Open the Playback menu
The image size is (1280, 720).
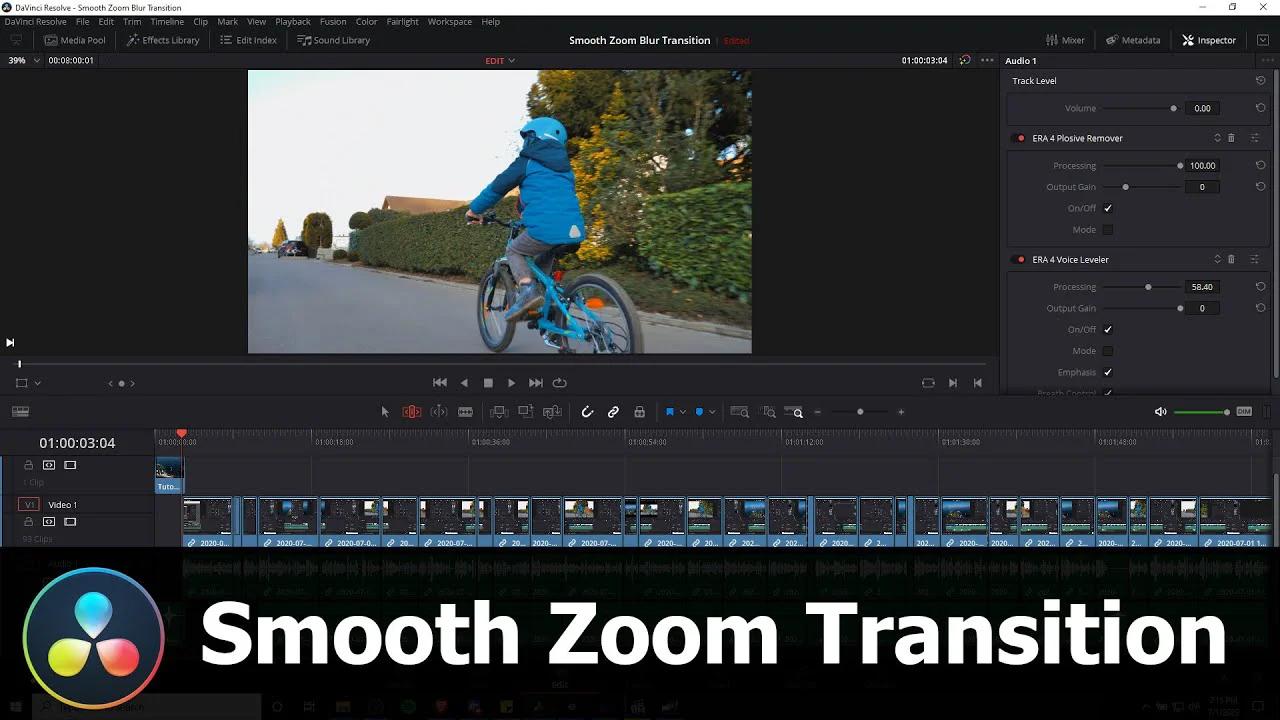(292, 21)
